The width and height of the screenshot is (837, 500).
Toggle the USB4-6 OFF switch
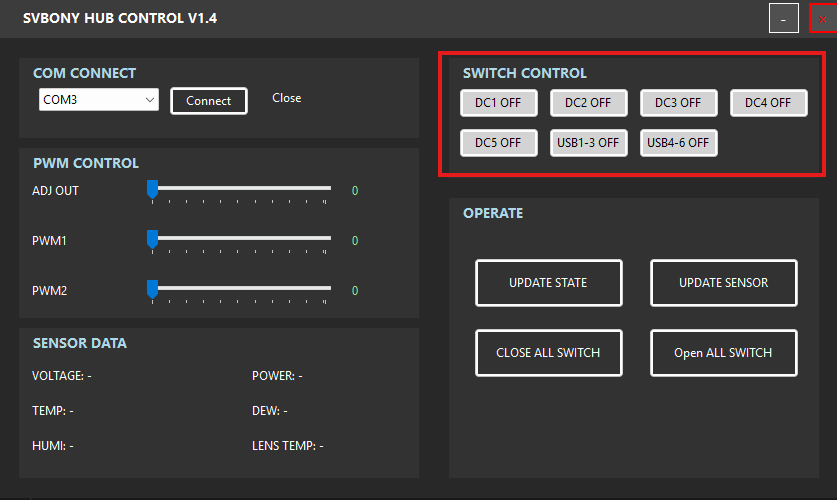(x=678, y=142)
